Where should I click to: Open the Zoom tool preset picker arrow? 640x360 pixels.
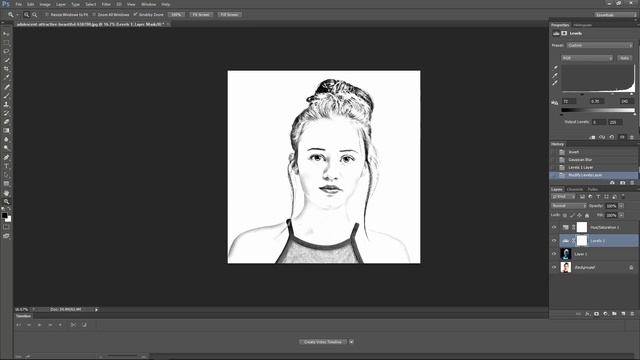tap(18, 15)
